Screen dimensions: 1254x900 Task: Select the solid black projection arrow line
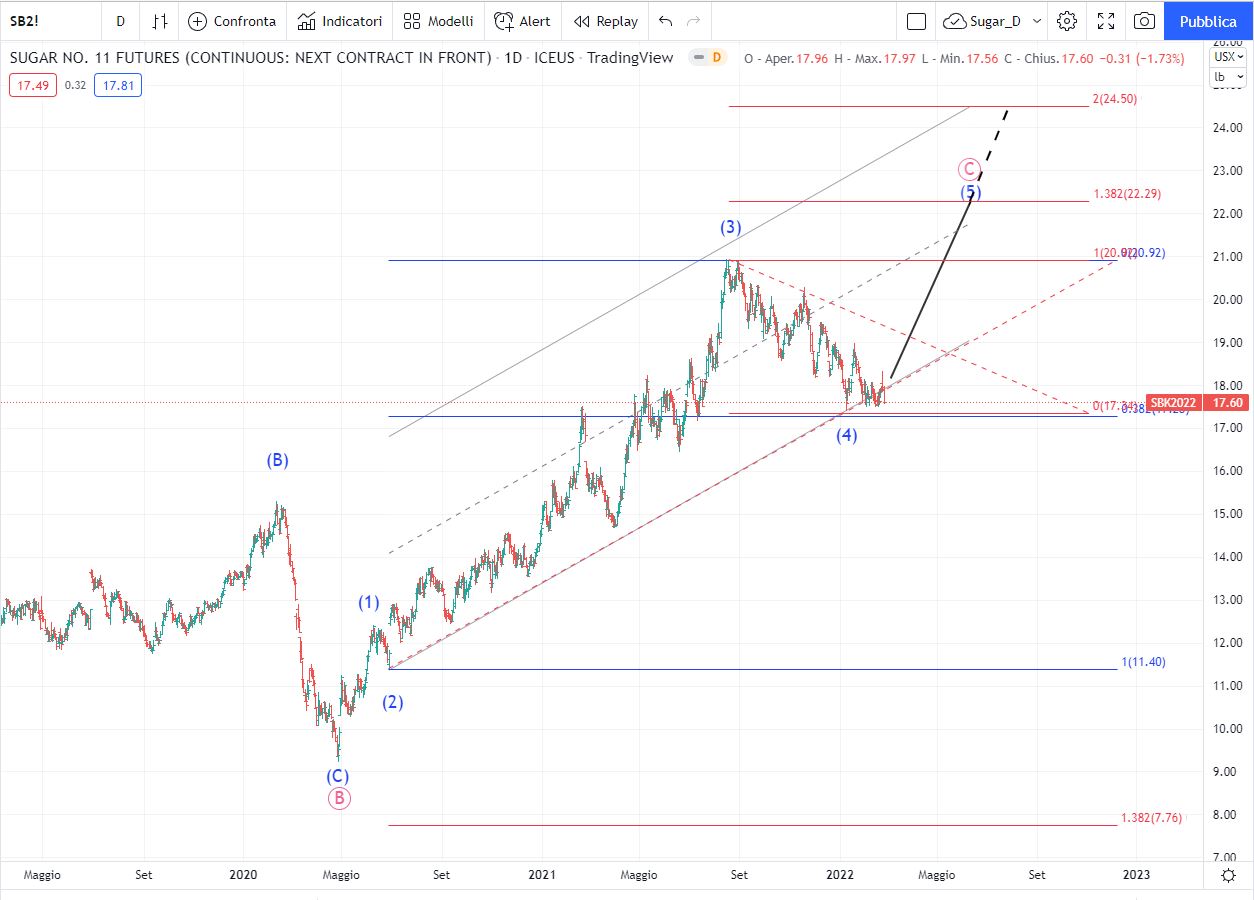pyautogui.click(x=930, y=288)
